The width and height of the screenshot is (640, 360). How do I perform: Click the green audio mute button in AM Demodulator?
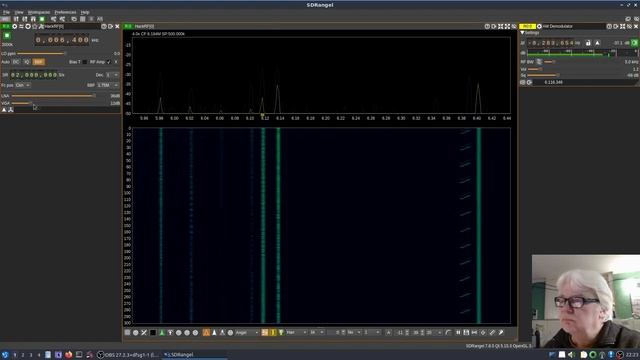tap(635, 43)
